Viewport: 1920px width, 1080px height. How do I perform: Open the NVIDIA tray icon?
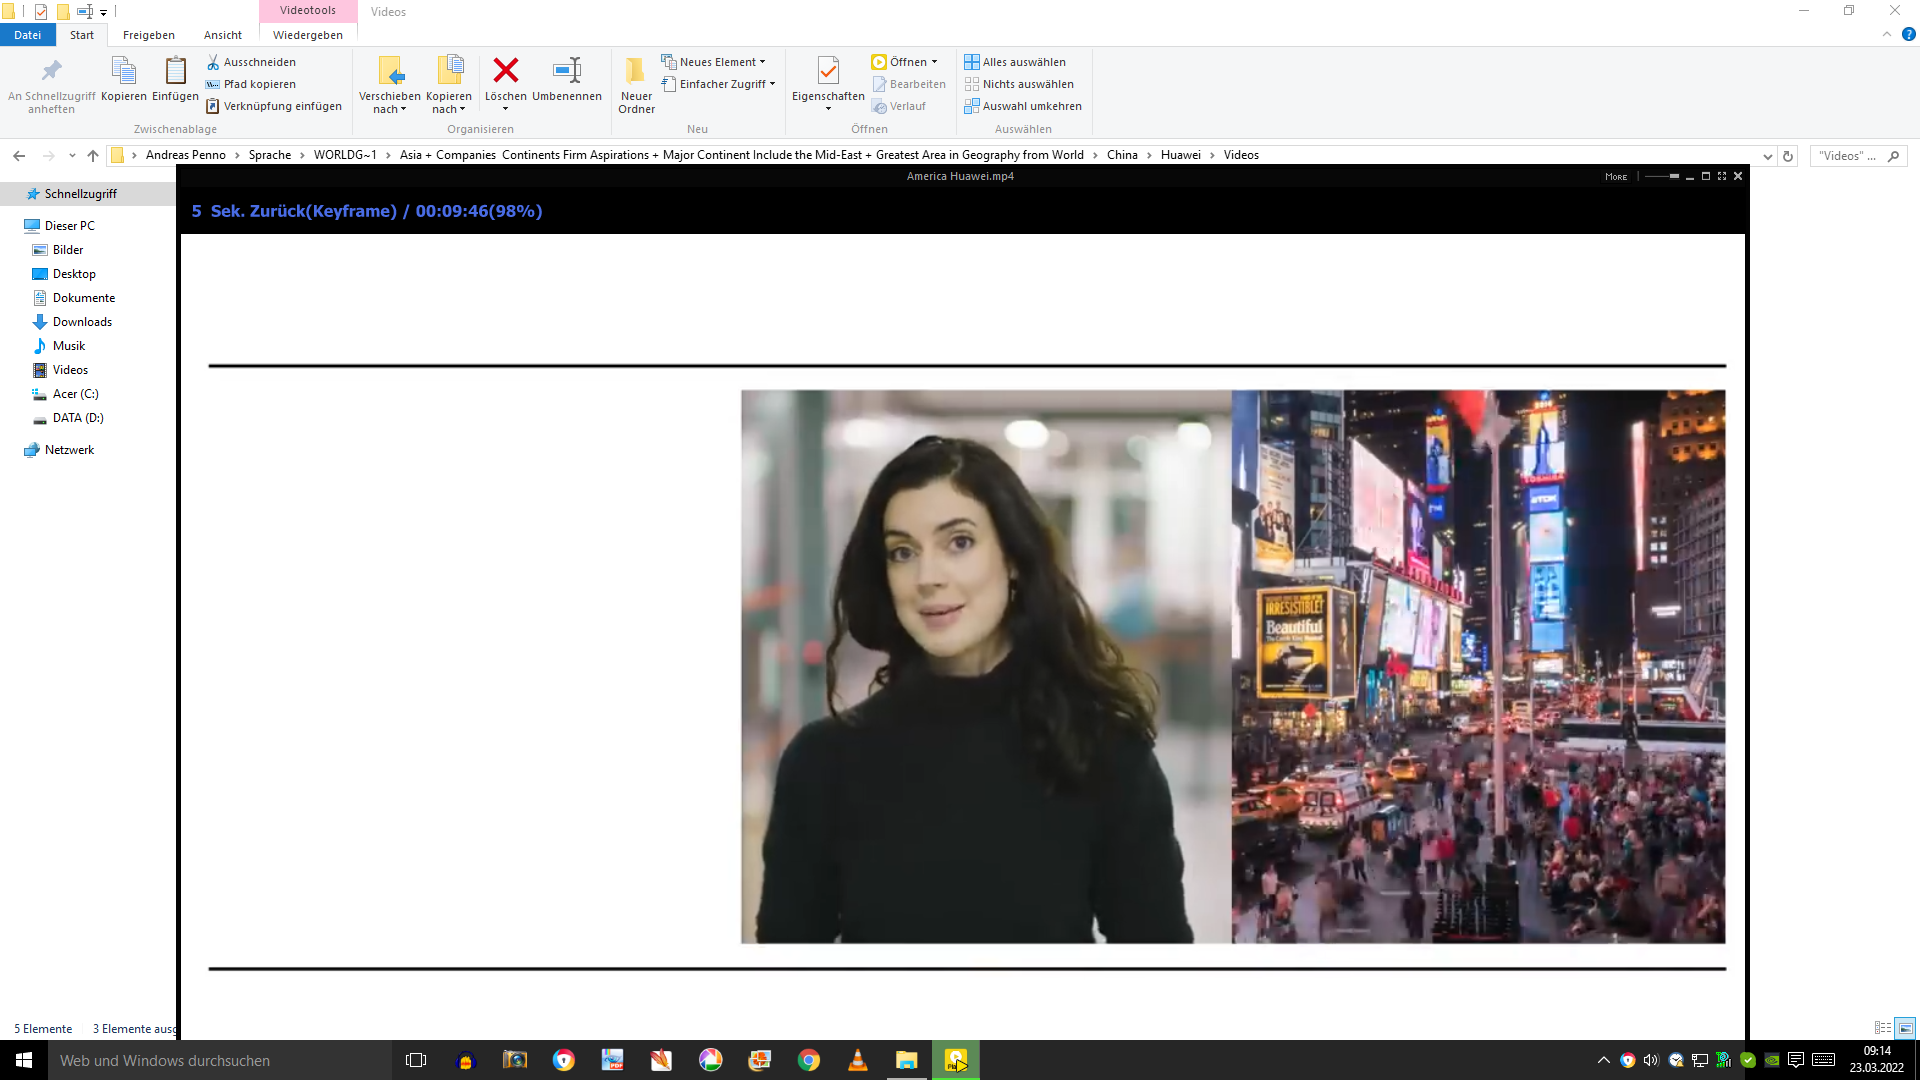(1772, 1060)
